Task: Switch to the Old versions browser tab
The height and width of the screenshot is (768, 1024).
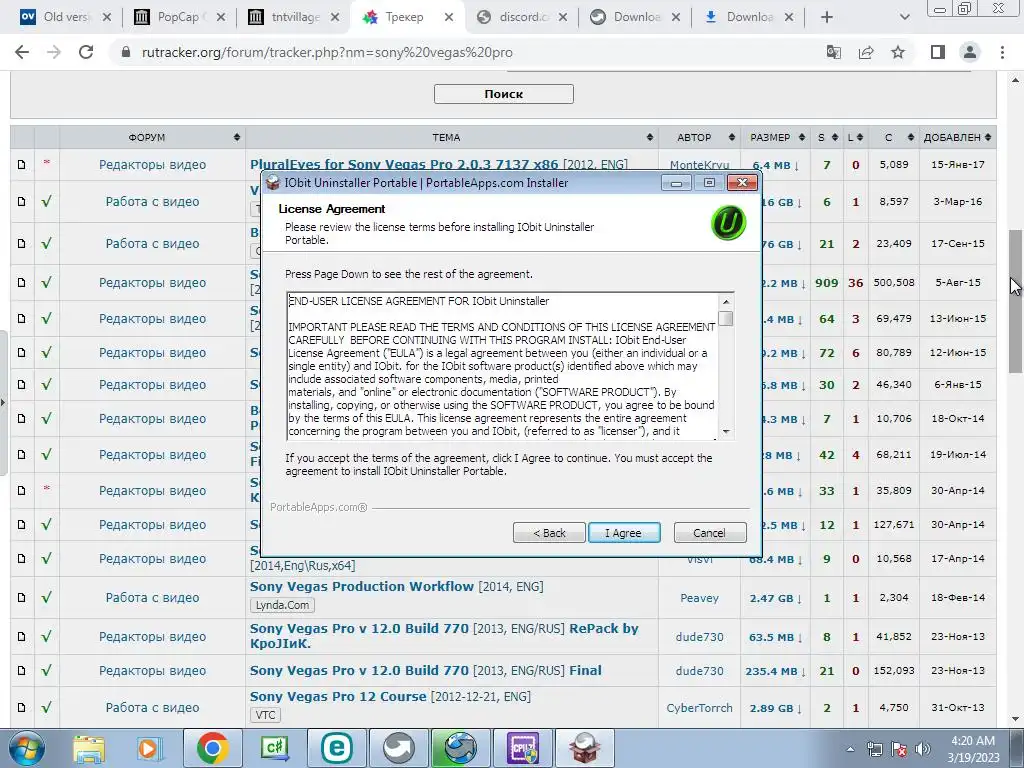Action: coord(65,17)
